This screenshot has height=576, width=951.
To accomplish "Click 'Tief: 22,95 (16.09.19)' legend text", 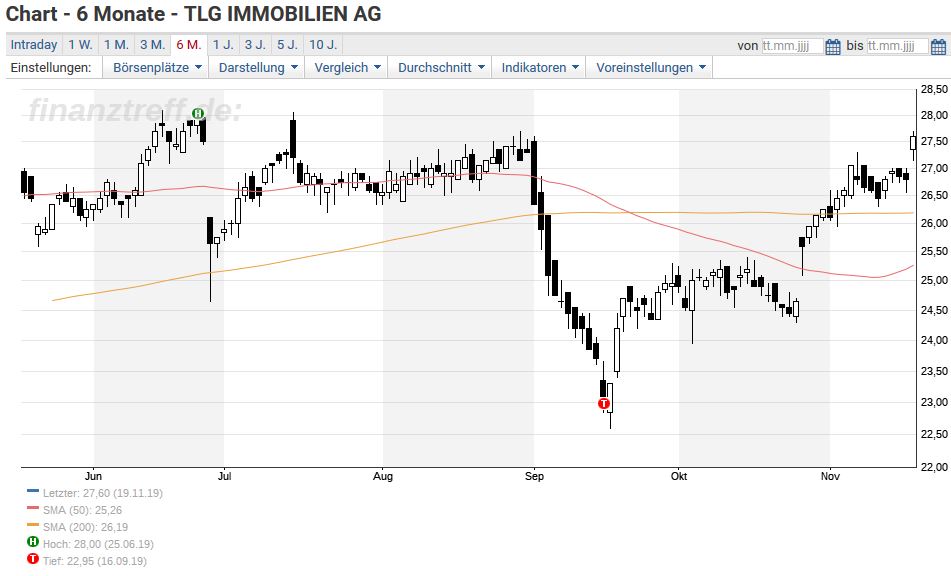I will point(95,561).
